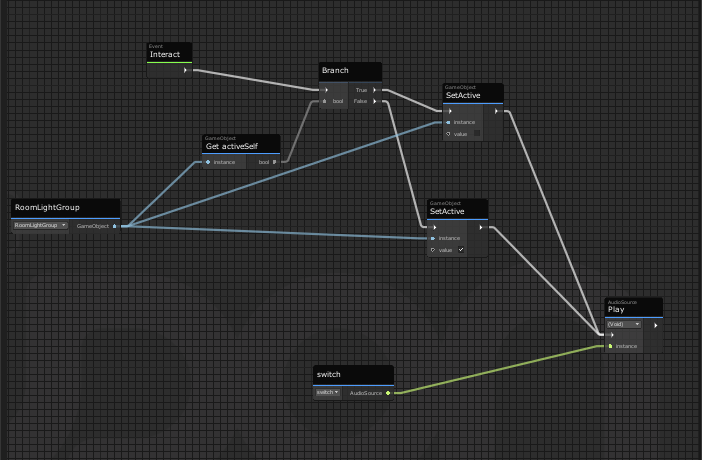Open the RoomLightGroup variable dropdown
This screenshot has height=460, width=702.
tap(41, 226)
